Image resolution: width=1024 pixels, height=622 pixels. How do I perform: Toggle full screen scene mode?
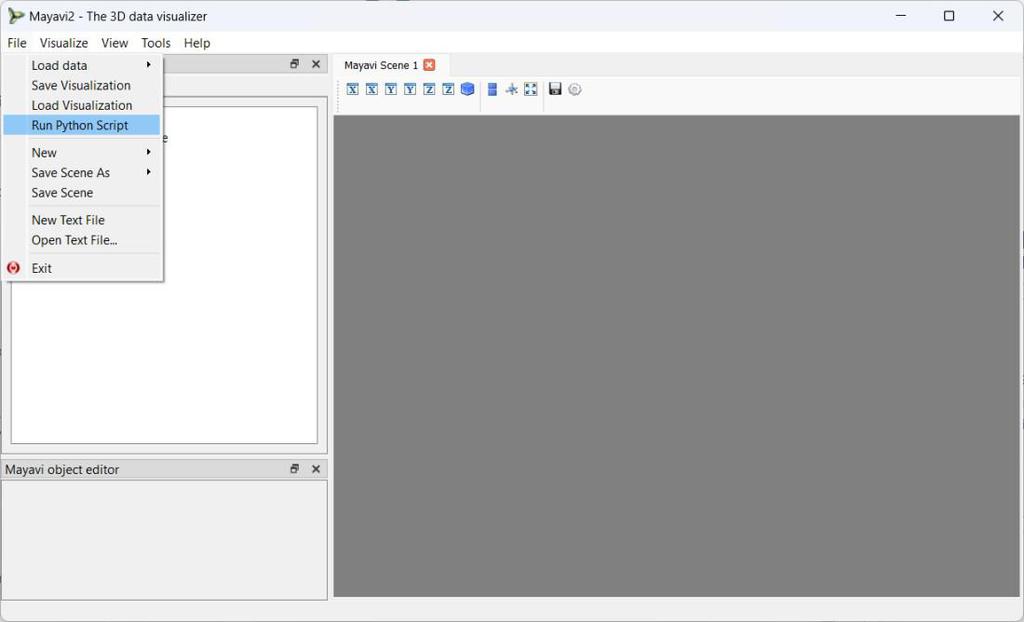531,89
